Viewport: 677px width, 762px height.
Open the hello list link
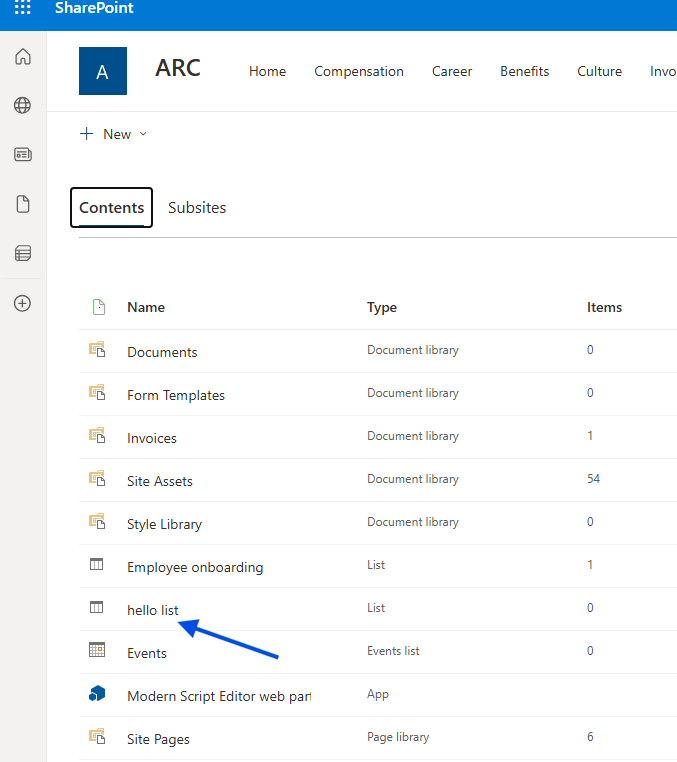(153, 610)
